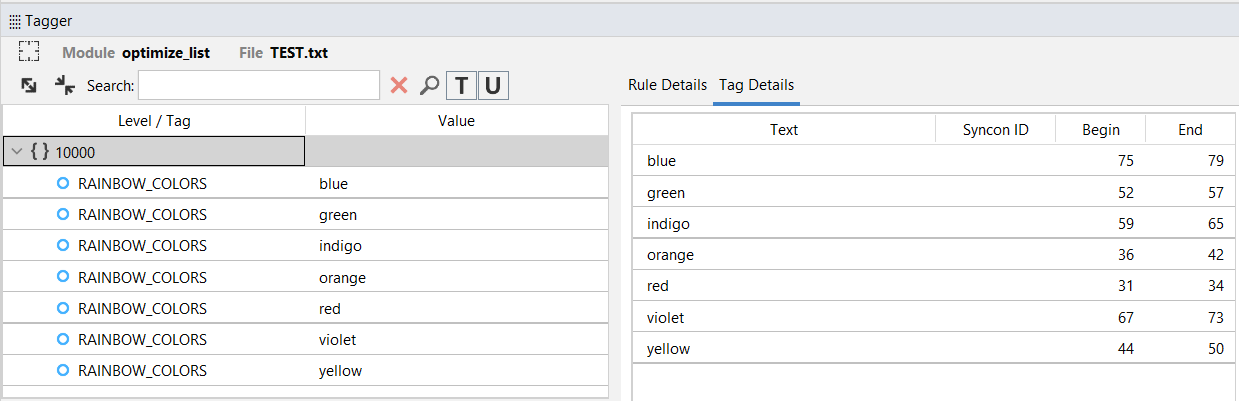Sort by the Begin column header
Viewport: 1239px width, 401px height.
tap(1100, 129)
